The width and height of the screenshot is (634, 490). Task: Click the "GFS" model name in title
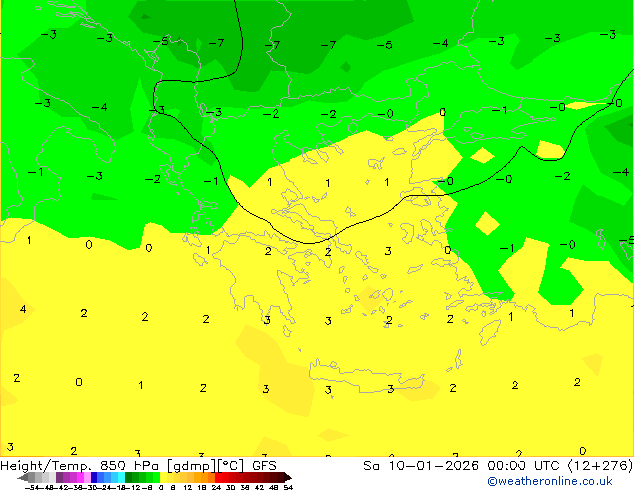point(264,466)
